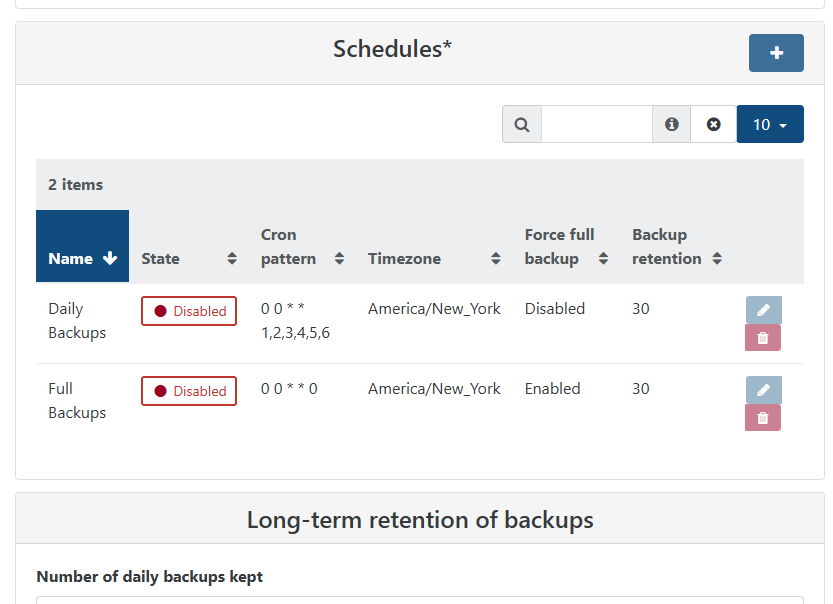Image resolution: width=833 pixels, height=604 pixels.
Task: Clear the search filter with x icon
Action: pos(713,124)
